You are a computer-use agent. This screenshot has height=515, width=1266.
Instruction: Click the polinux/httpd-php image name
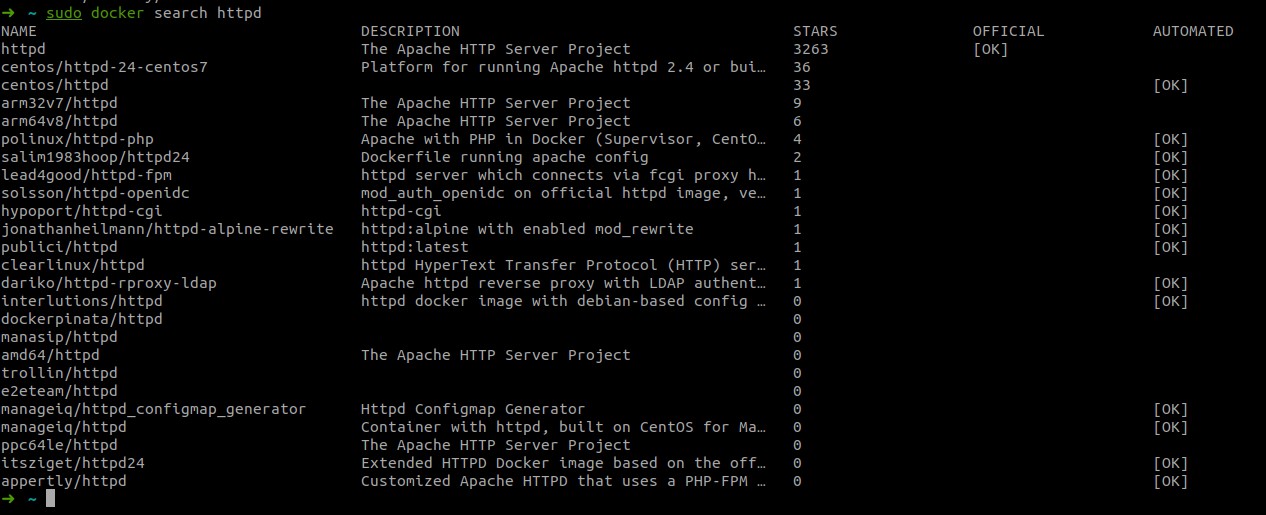(77, 139)
